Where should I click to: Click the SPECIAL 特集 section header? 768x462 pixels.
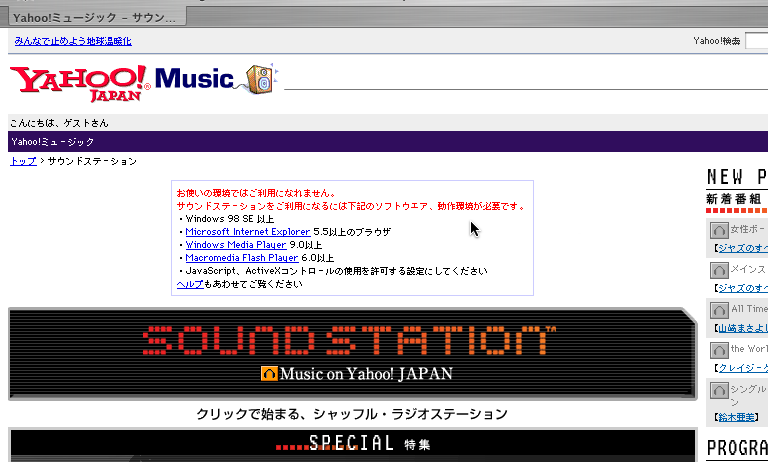(353, 443)
